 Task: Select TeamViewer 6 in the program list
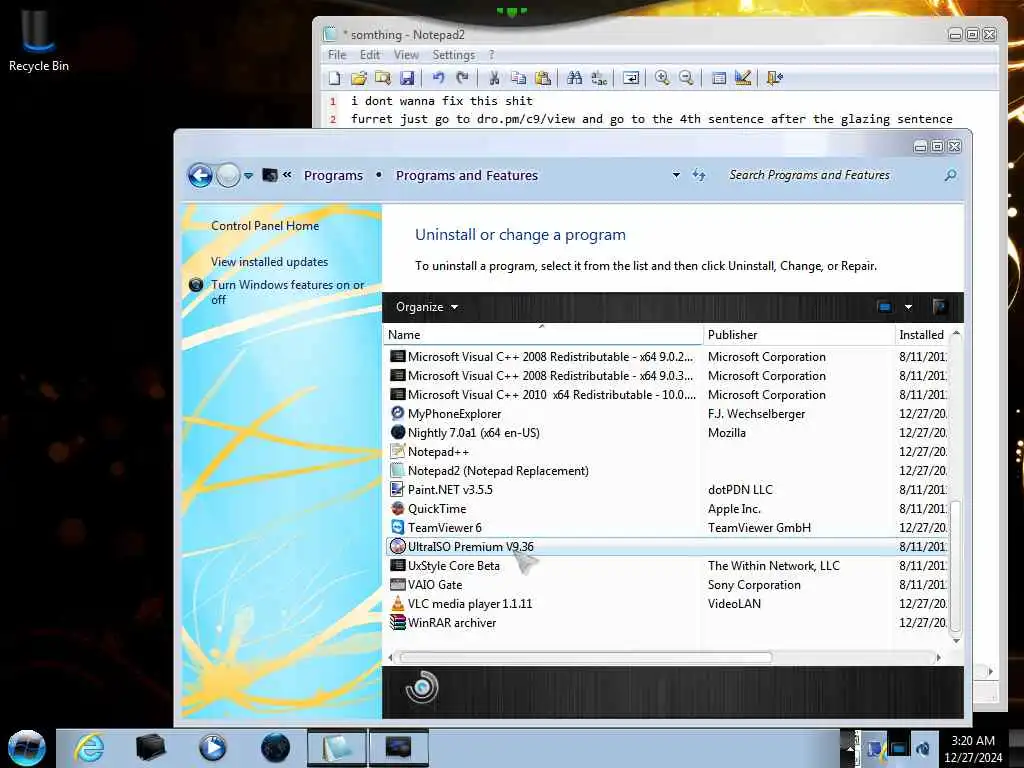[668, 528]
